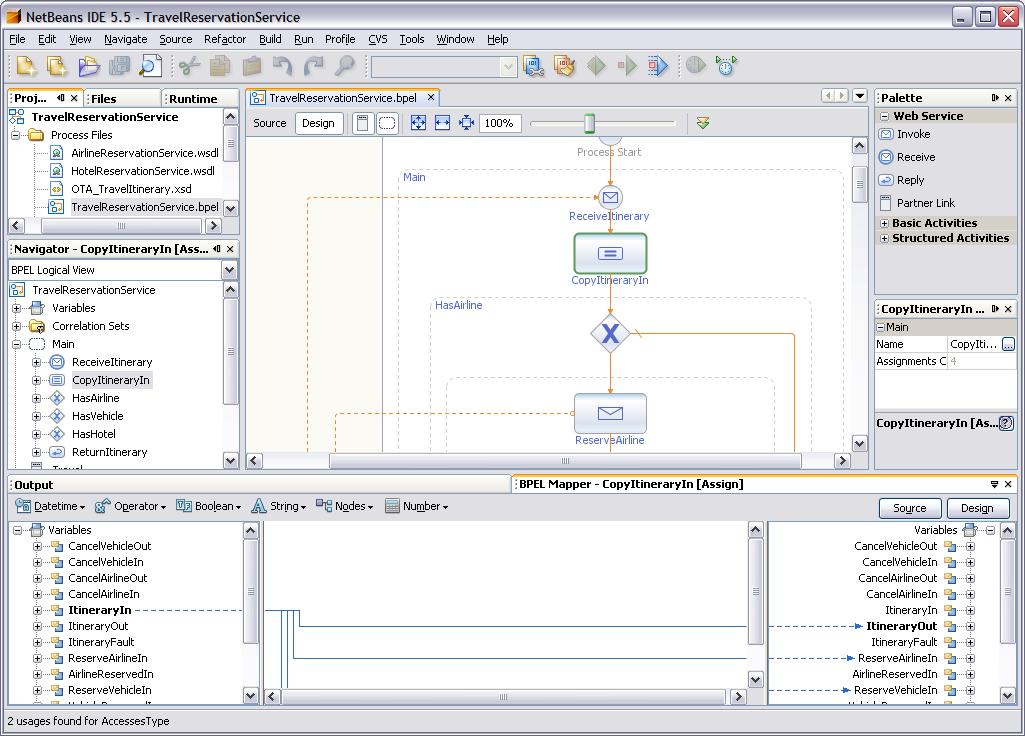Click the Validate XML icon beside zoom slider
Screen dimensions: 1025x736
[703, 123]
